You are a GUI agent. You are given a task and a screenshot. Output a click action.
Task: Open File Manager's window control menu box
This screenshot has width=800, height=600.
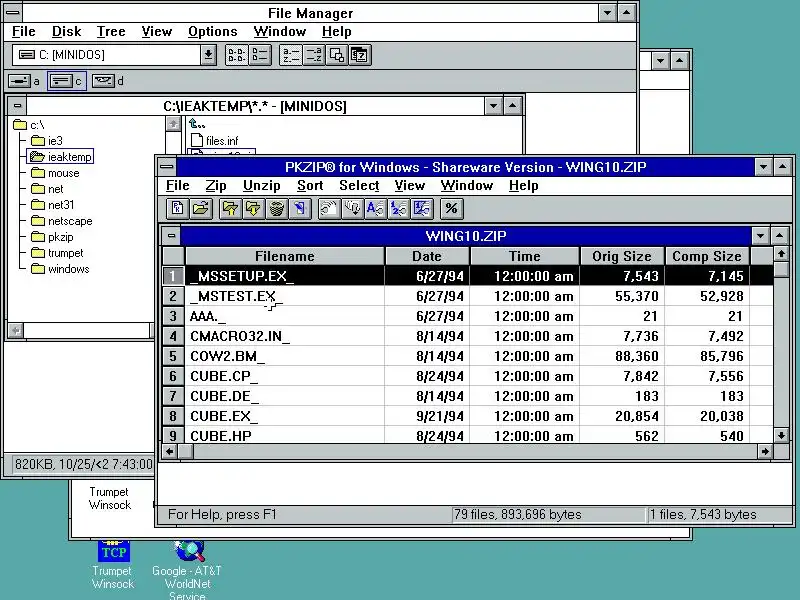(12, 12)
